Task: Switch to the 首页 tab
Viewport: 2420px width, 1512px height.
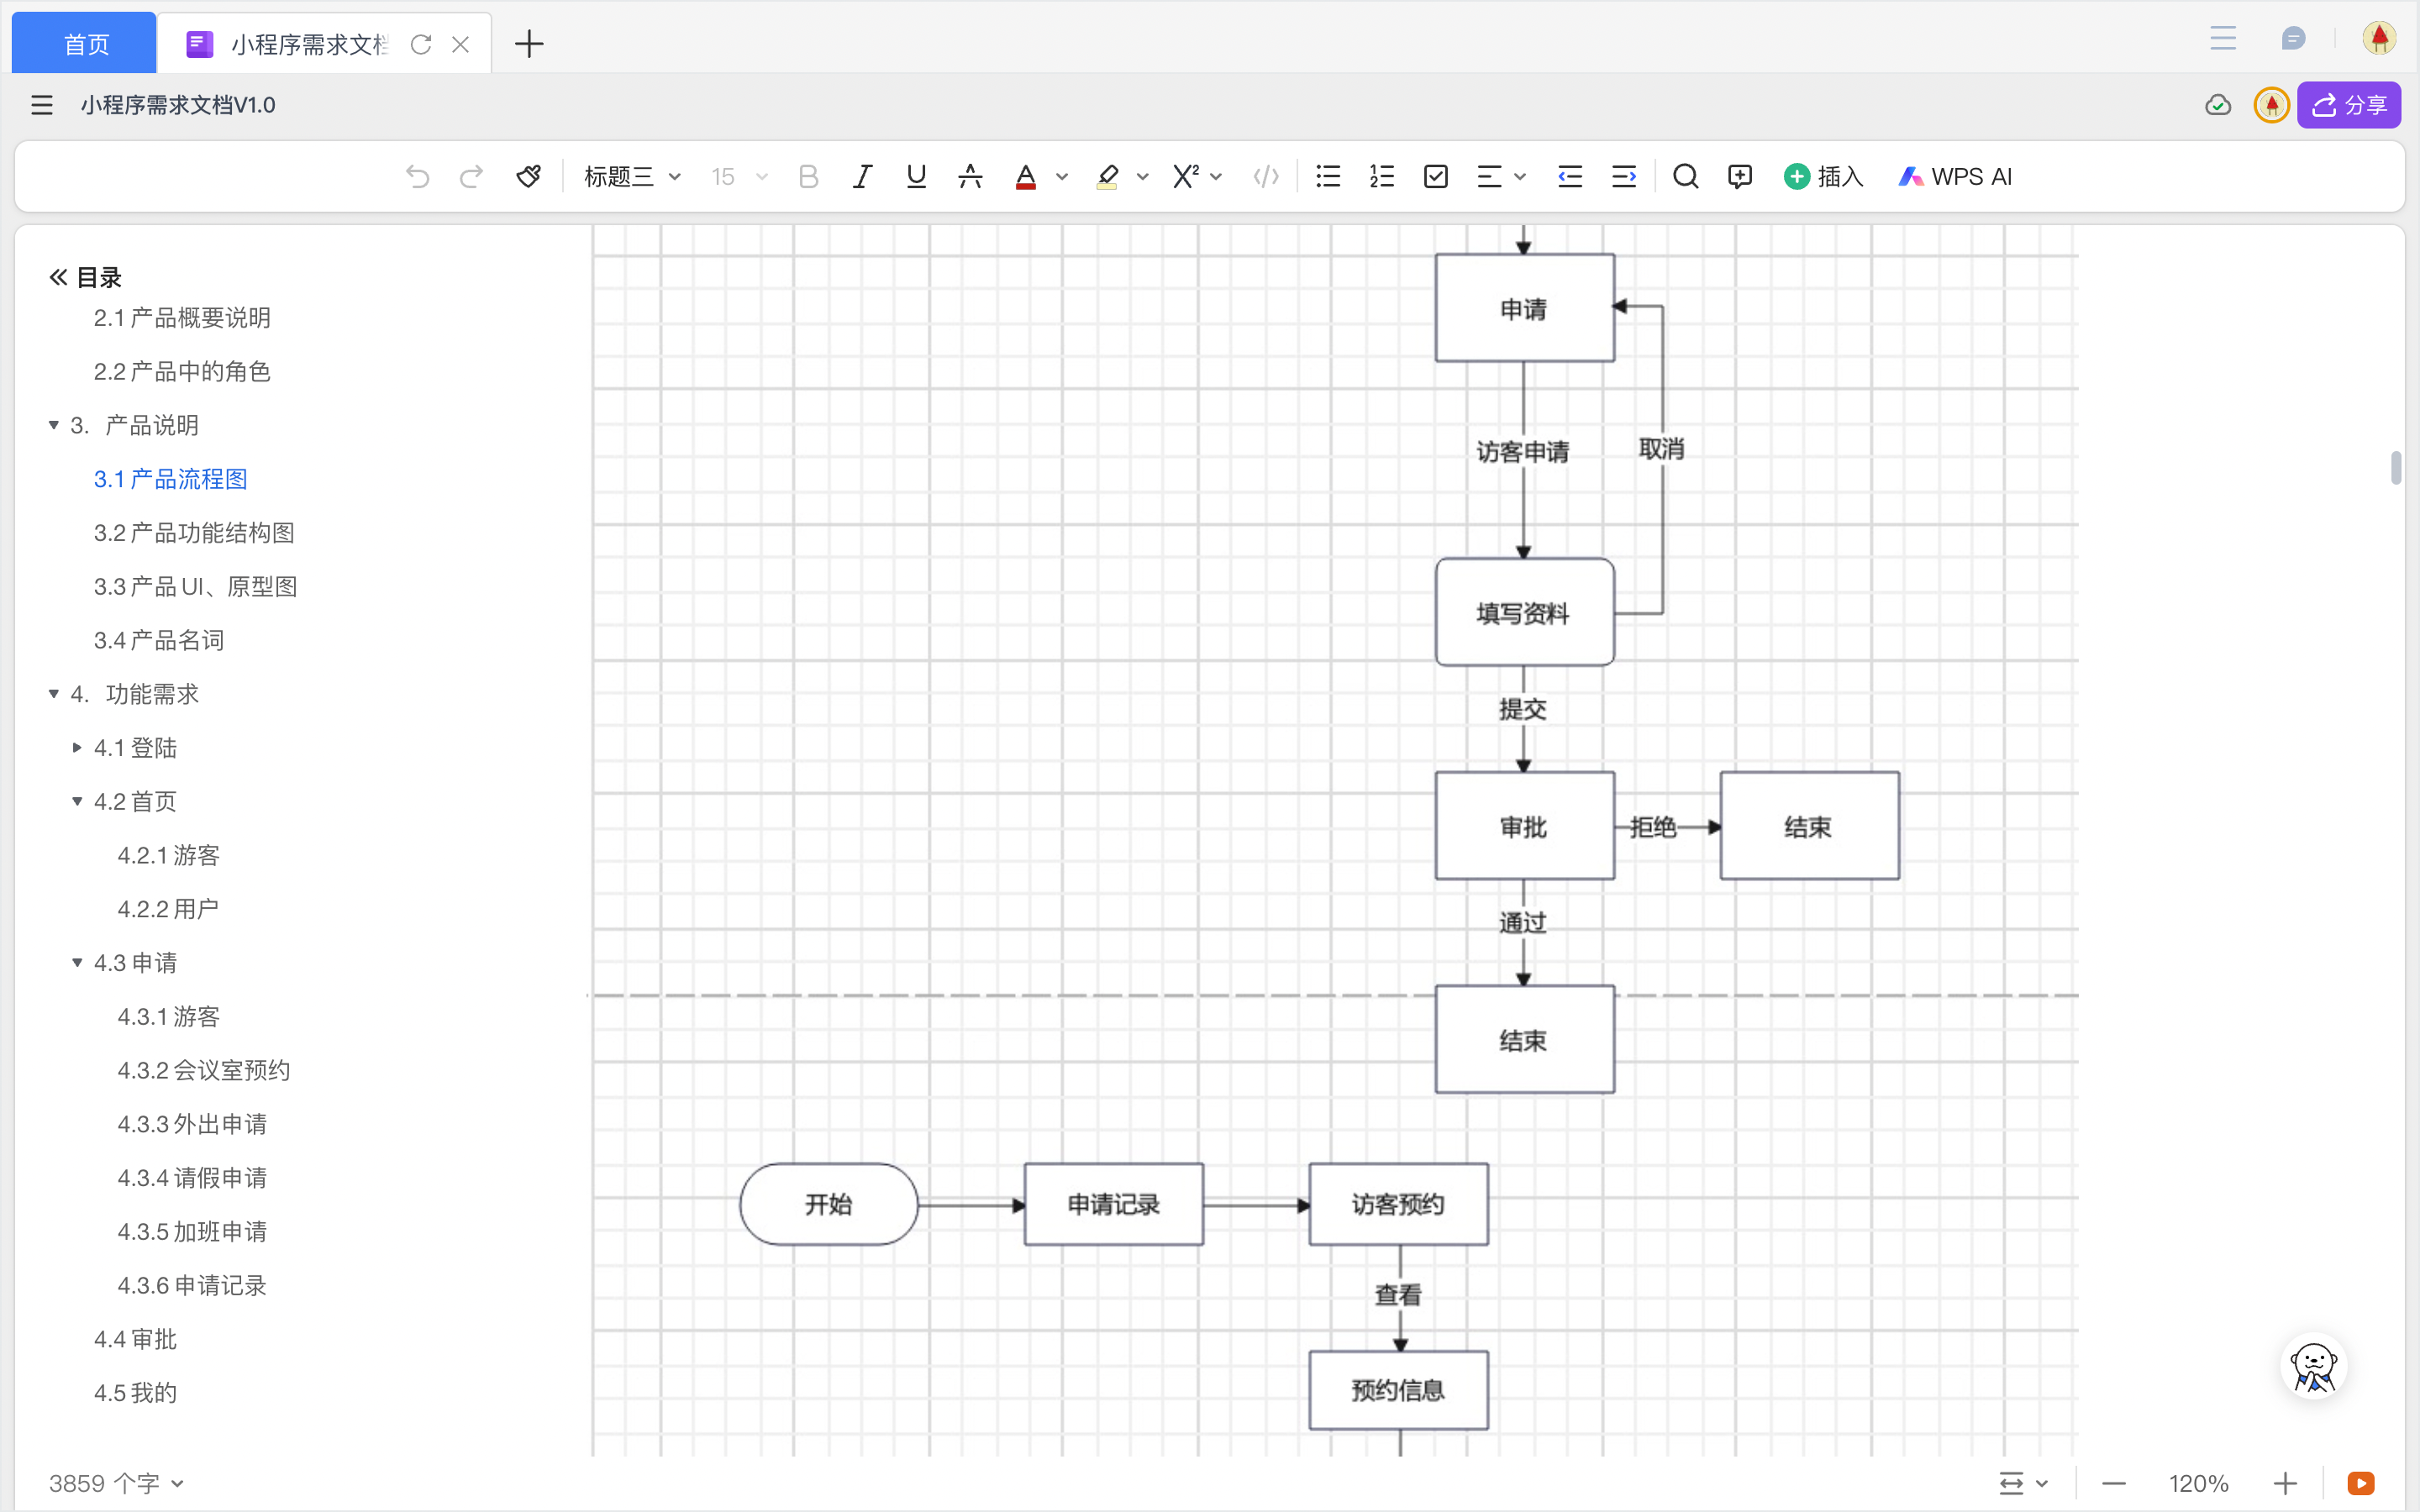Action: (x=85, y=44)
